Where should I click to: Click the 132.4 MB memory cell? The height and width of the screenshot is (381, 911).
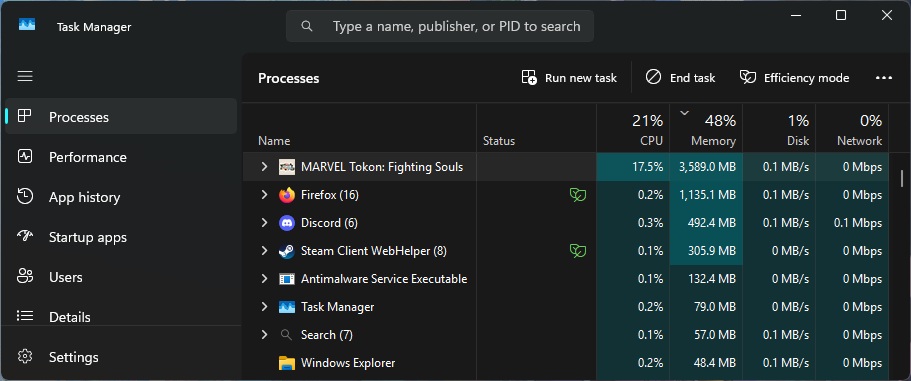tap(706, 279)
